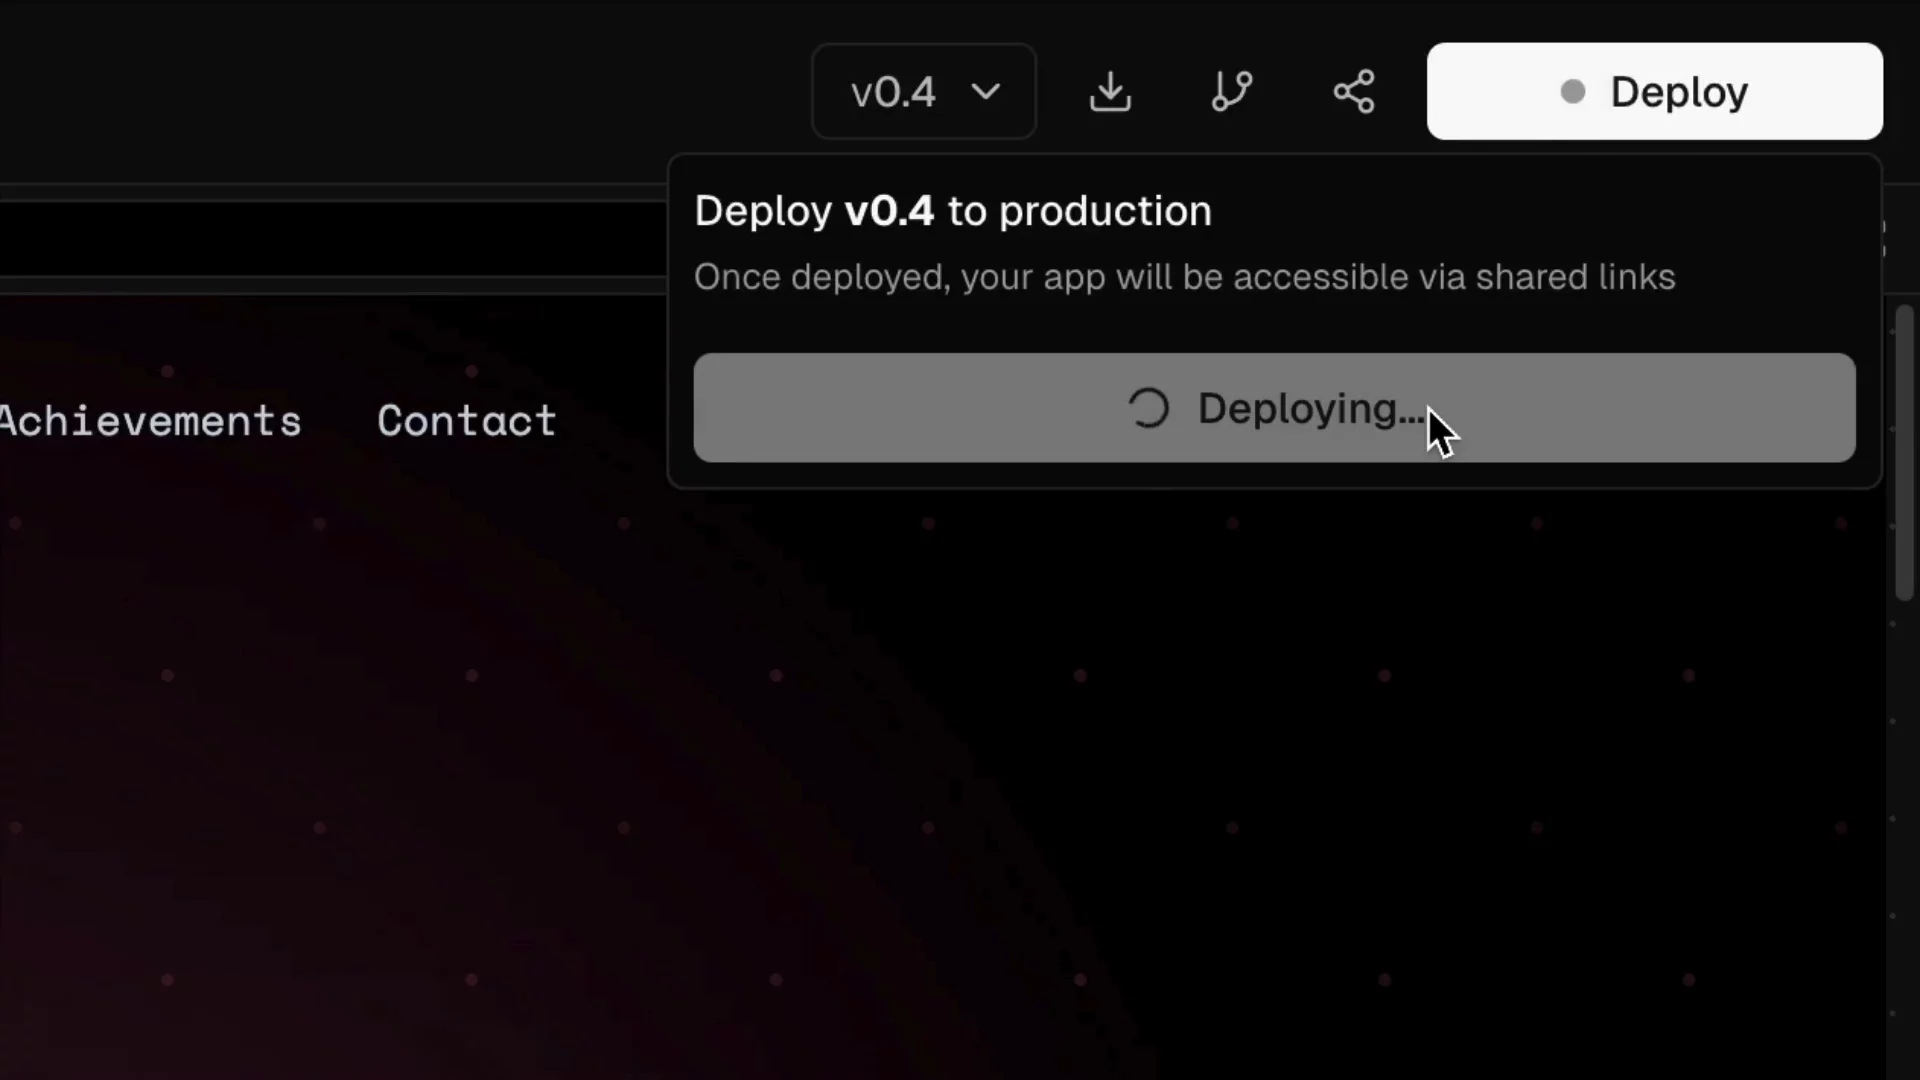This screenshot has height=1080, width=1920.
Task: Click the chevron arrow next to v0.4
Action: pos(986,92)
